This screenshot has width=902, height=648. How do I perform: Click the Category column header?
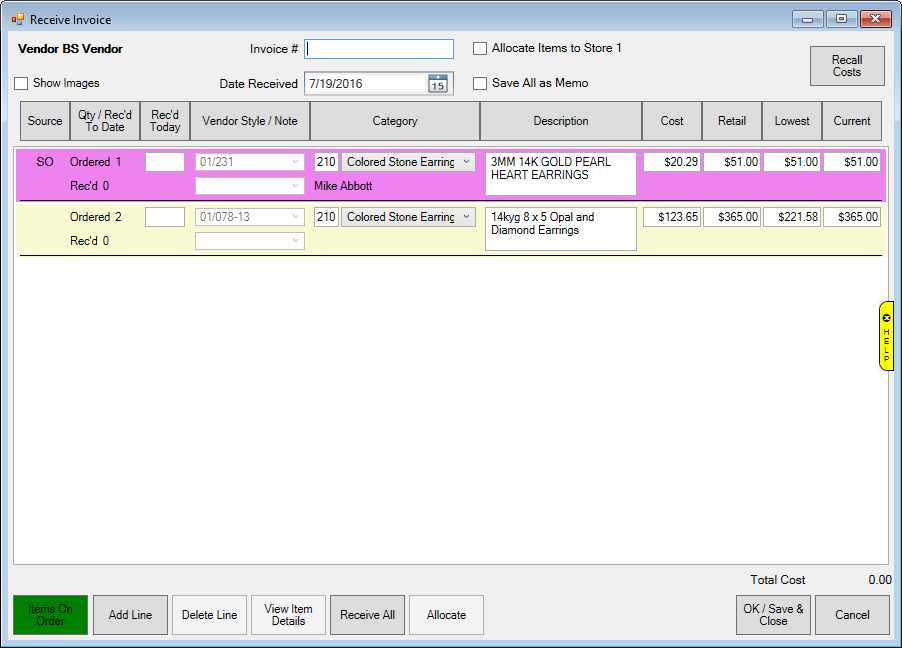[395, 121]
